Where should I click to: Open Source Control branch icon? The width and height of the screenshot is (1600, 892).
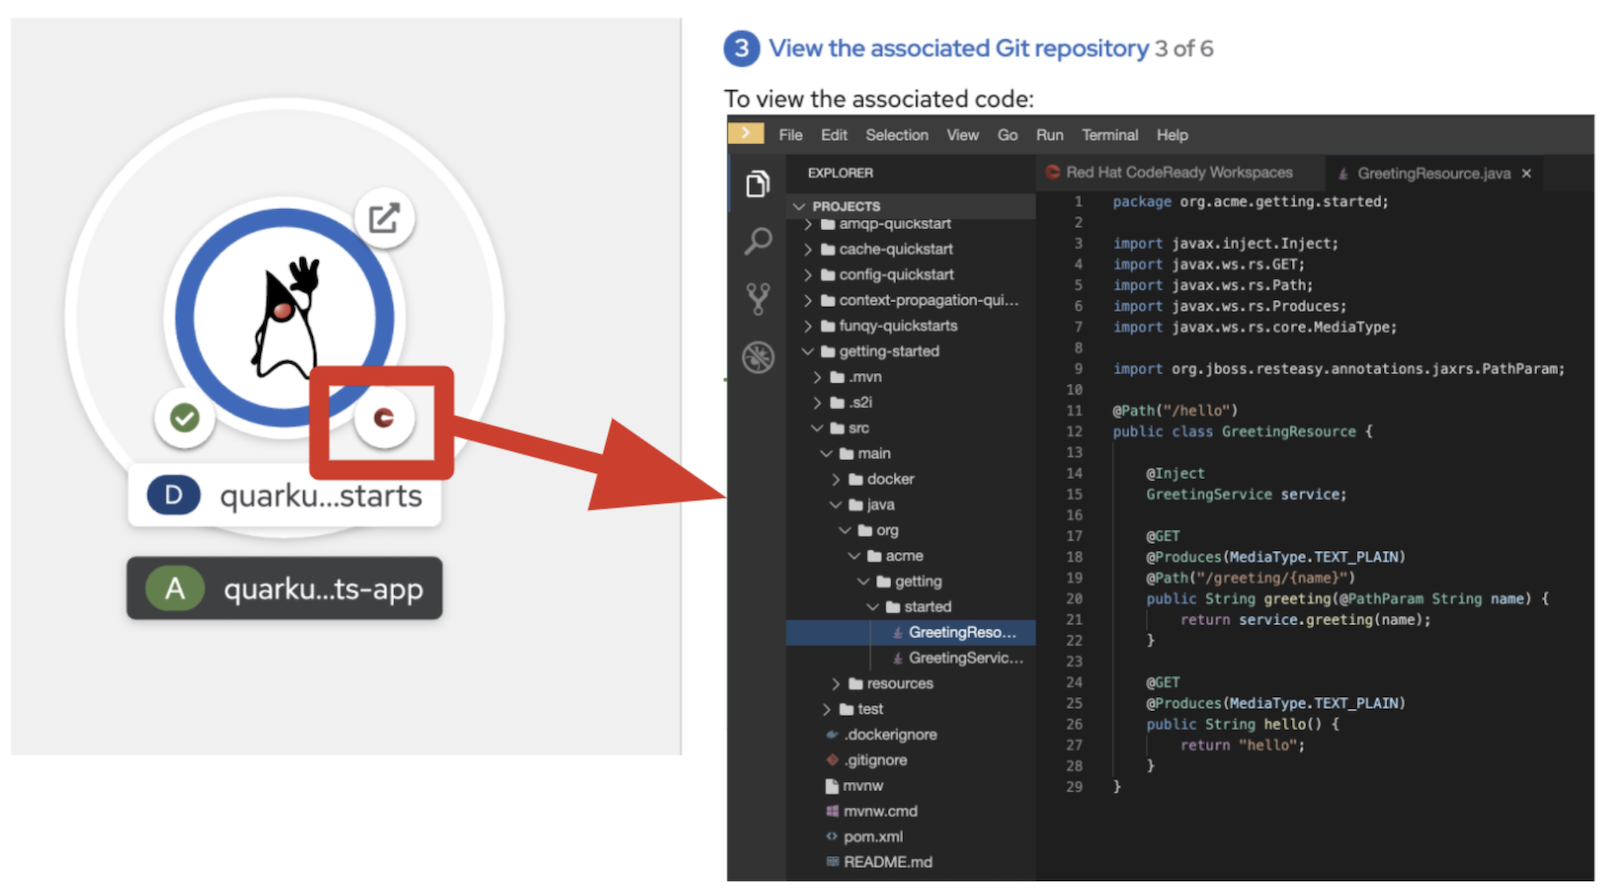click(x=758, y=298)
